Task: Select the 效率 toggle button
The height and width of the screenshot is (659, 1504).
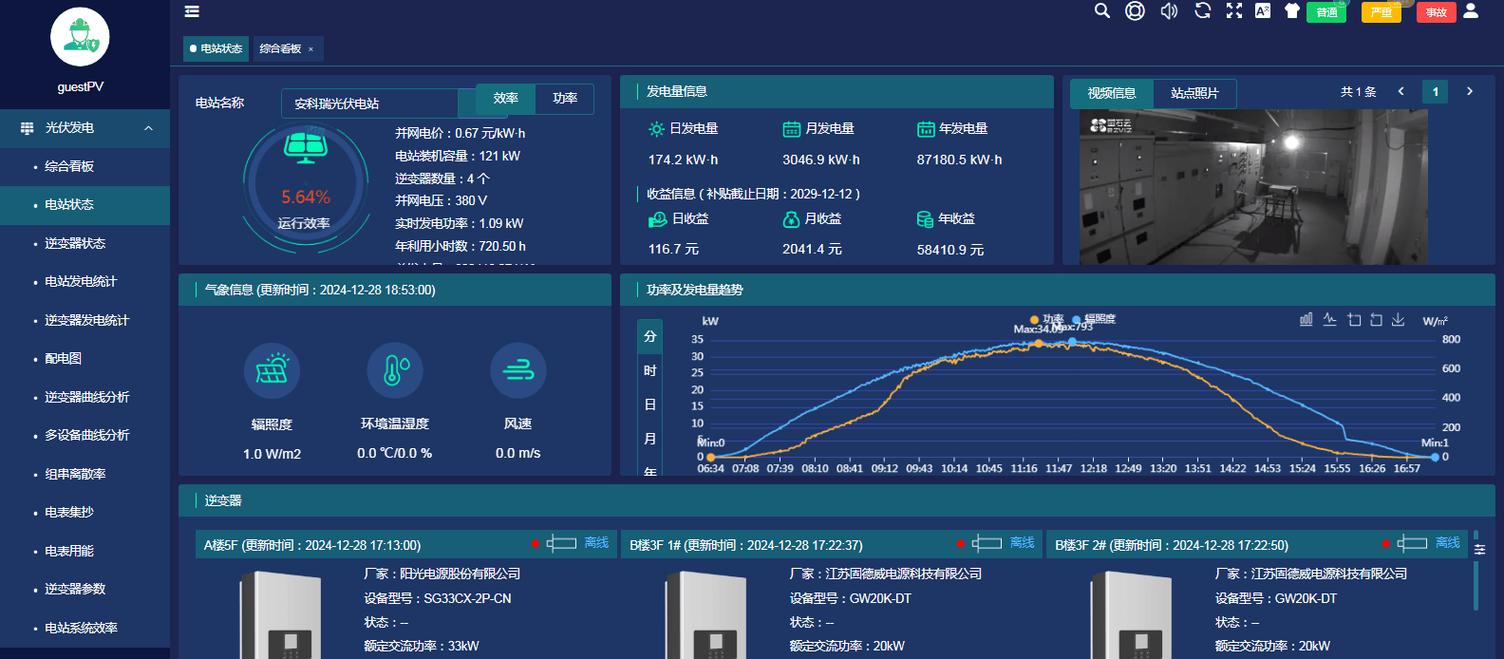Action: [x=506, y=98]
